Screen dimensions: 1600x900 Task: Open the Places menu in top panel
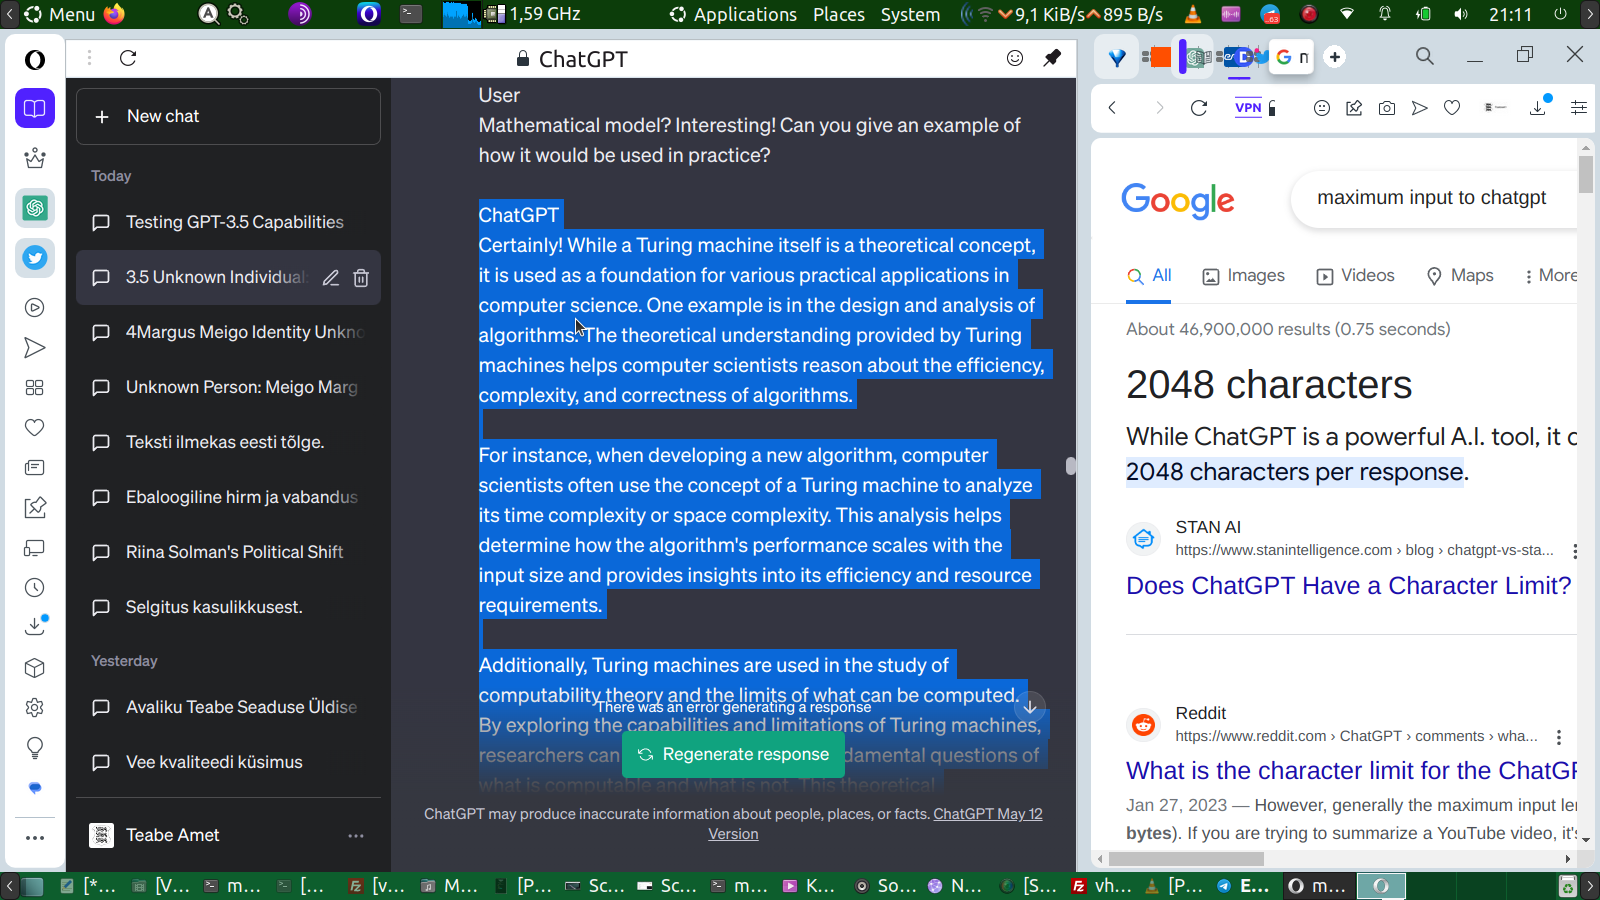pos(839,14)
